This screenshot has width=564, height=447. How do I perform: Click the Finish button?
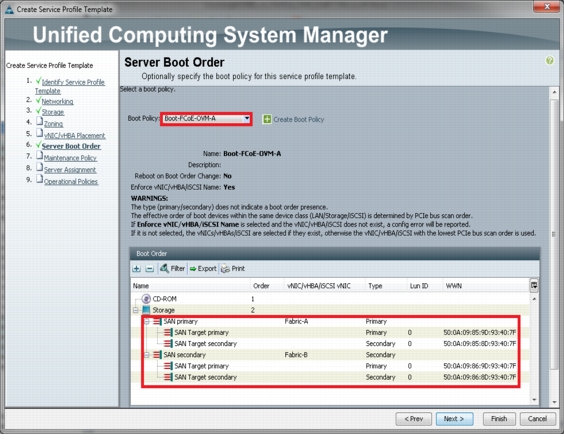point(499,419)
